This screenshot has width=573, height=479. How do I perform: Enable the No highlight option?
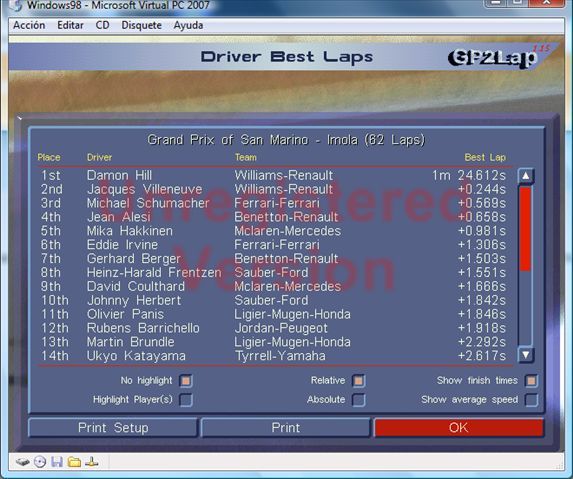(x=186, y=381)
